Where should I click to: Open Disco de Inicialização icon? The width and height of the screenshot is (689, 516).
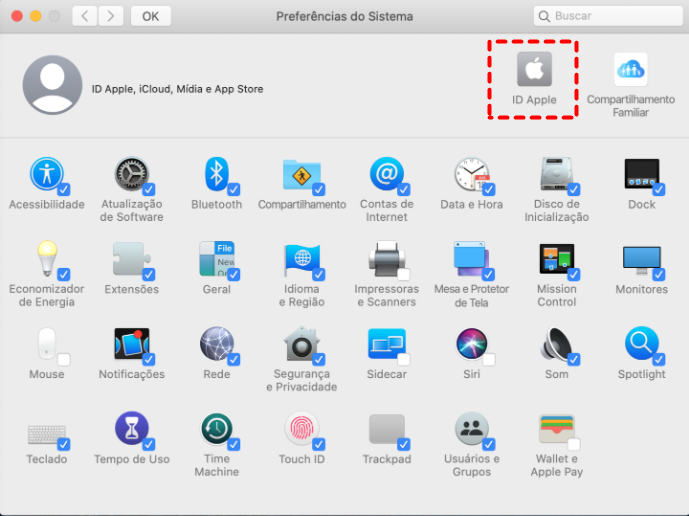556,174
